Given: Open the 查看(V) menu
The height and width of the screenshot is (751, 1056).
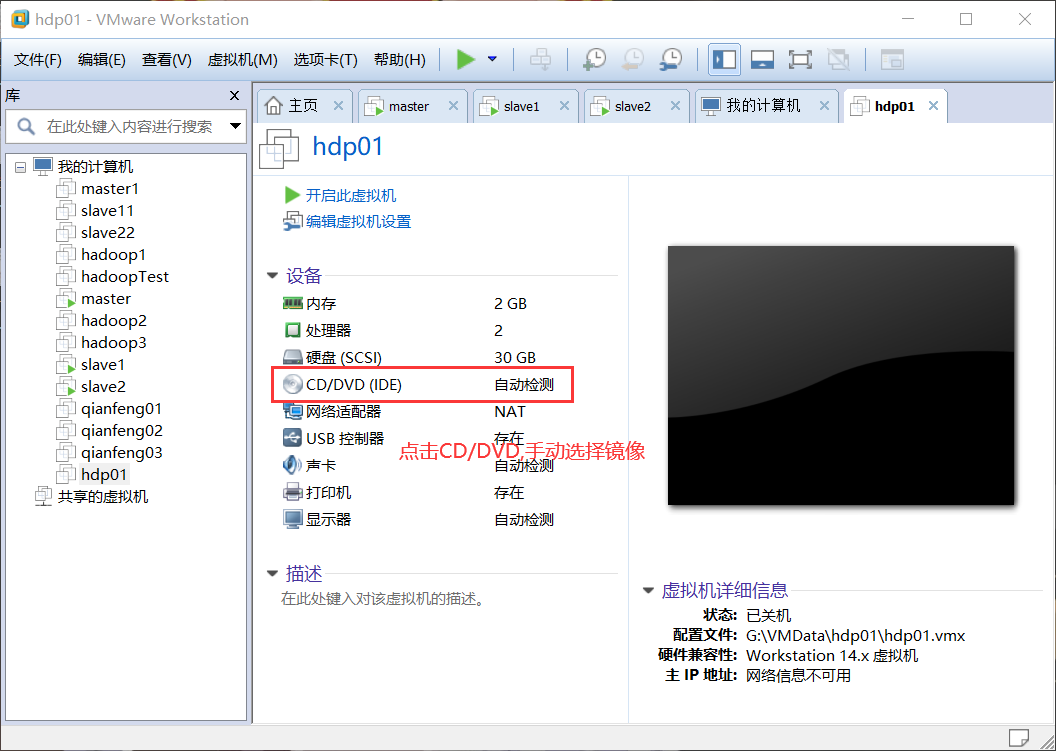Looking at the screenshot, I should [x=166, y=60].
